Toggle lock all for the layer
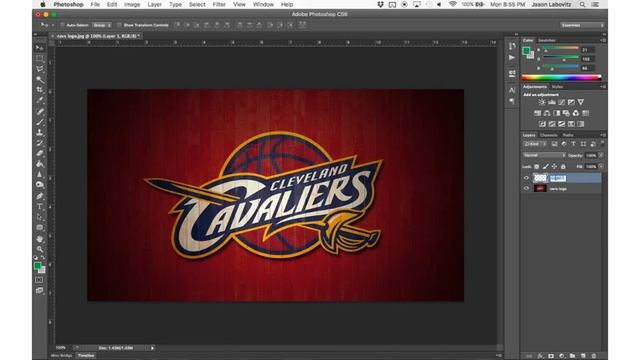640x360 pixels. (x=563, y=167)
